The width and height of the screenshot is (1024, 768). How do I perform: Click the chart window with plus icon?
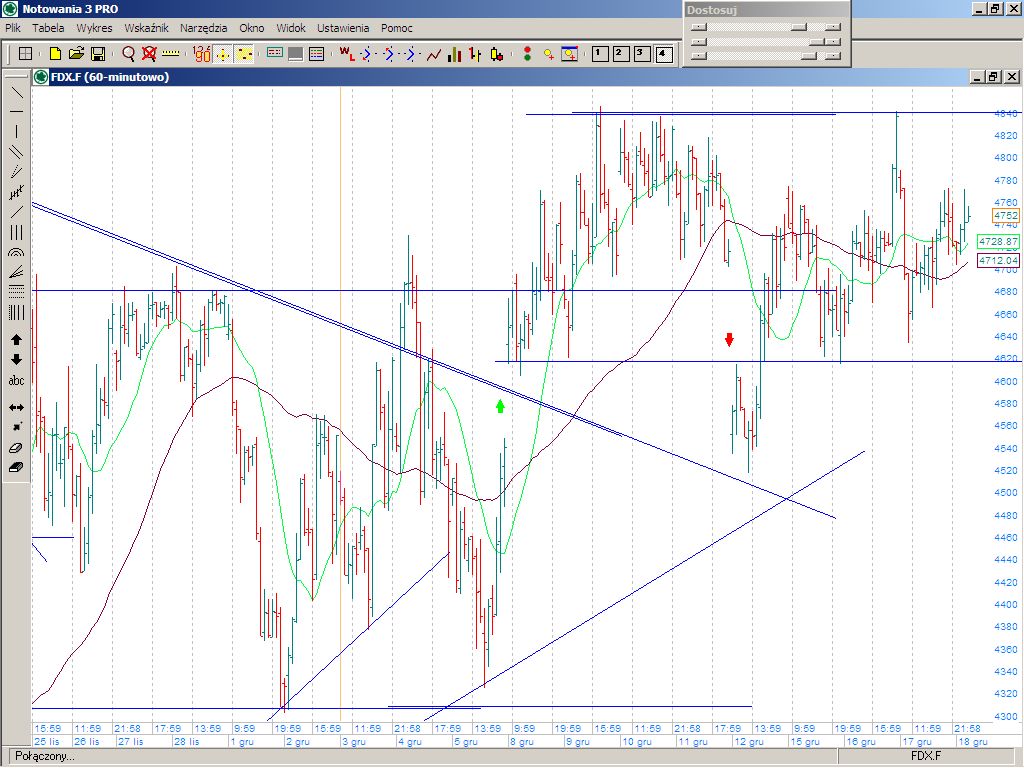click(569, 54)
